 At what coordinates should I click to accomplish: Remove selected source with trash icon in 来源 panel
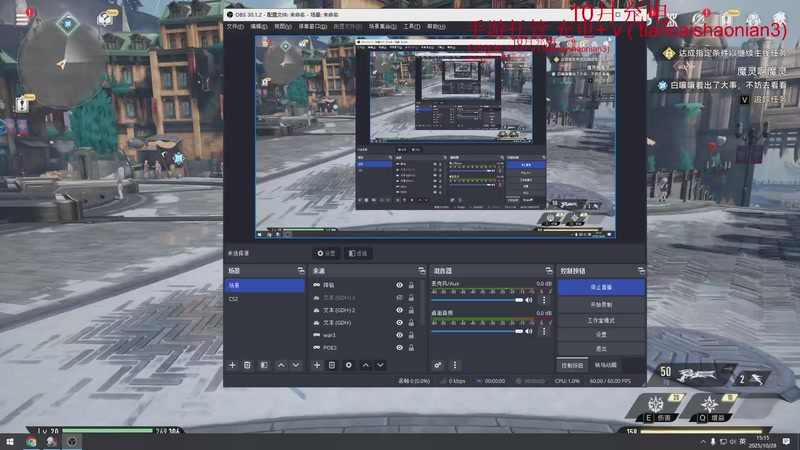point(332,365)
